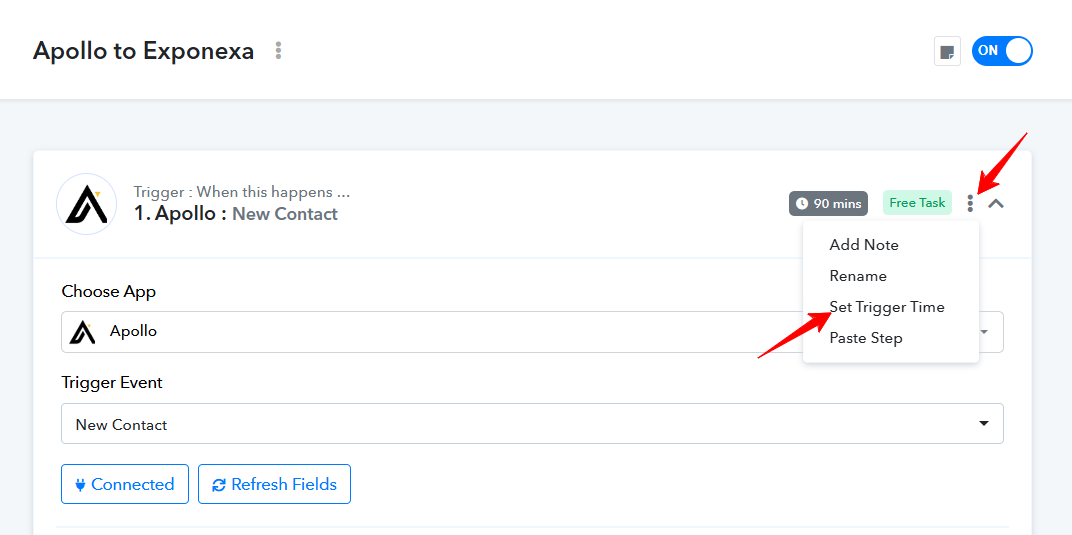This screenshot has height=535, width=1072.
Task: Open the workflow notes icon beside ON switch
Action: (x=947, y=51)
